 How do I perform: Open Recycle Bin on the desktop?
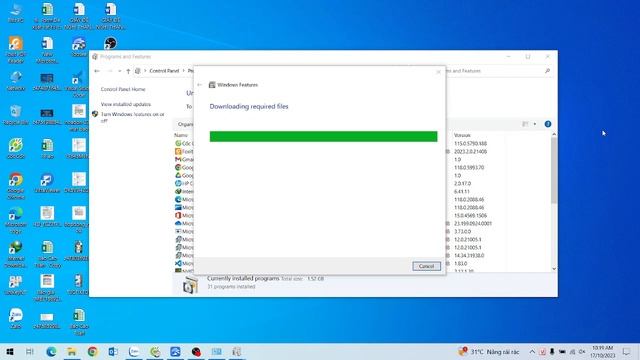pos(16,115)
